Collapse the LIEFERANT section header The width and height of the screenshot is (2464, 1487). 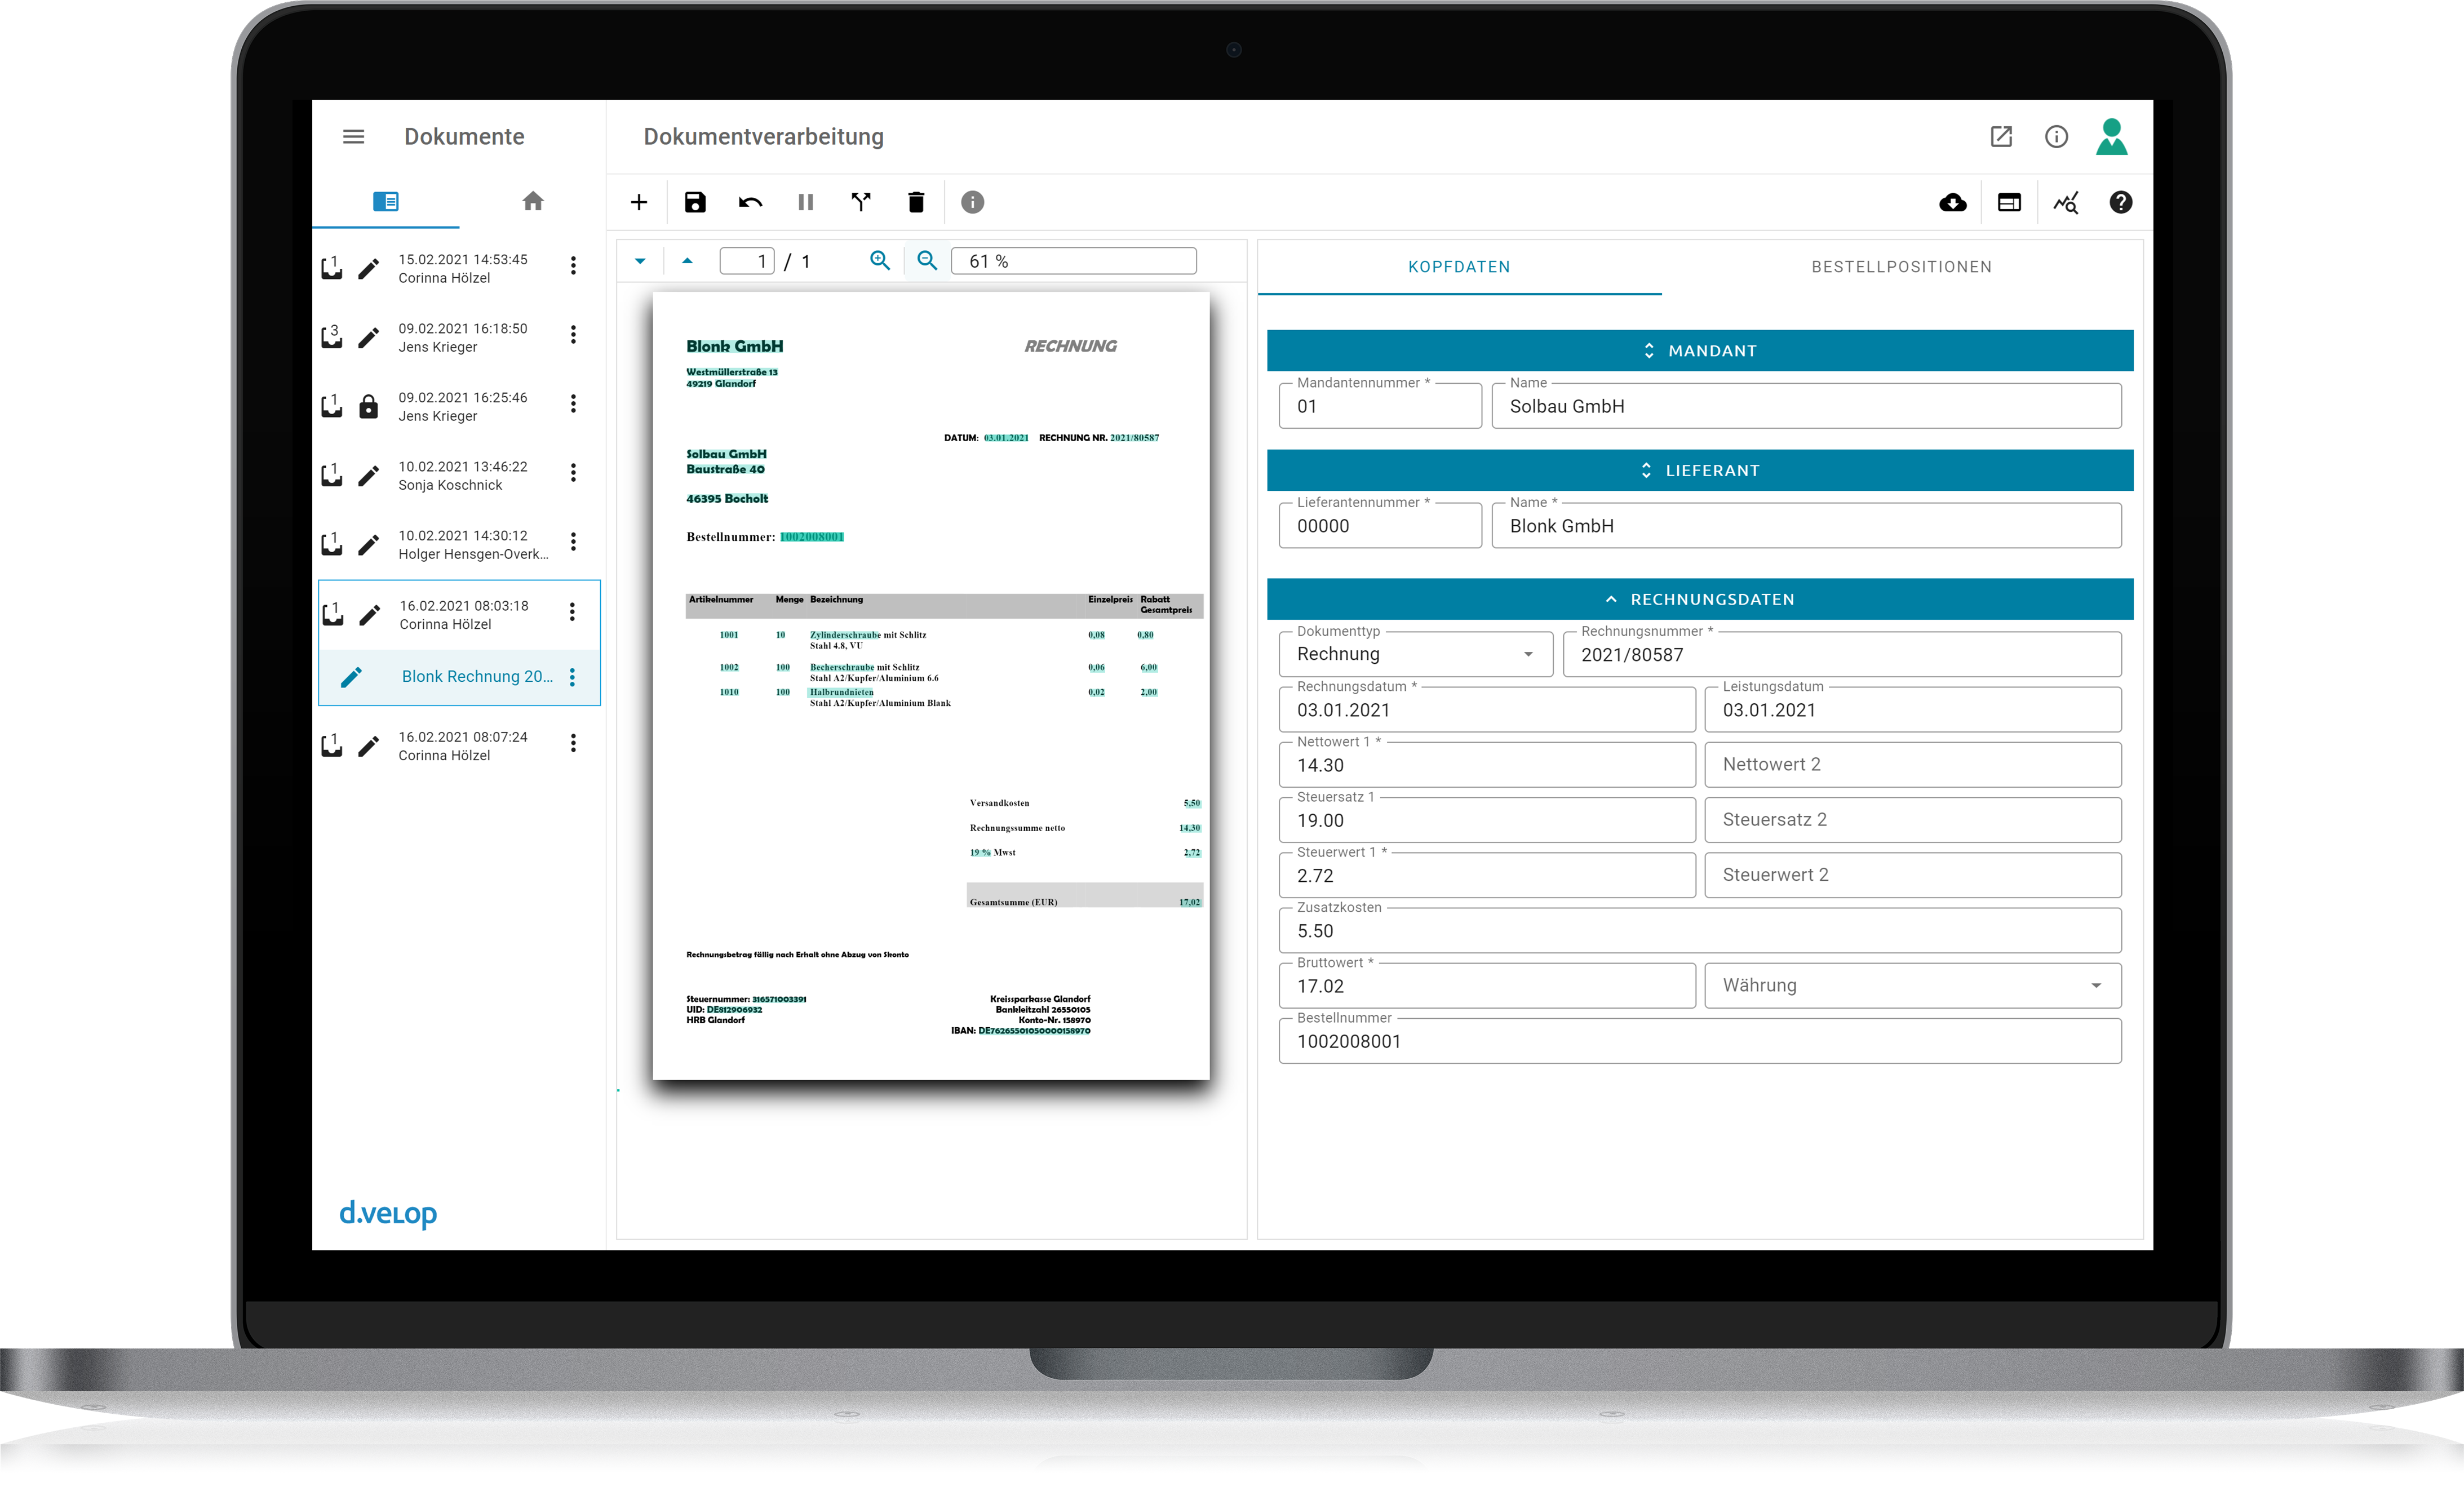point(1700,471)
